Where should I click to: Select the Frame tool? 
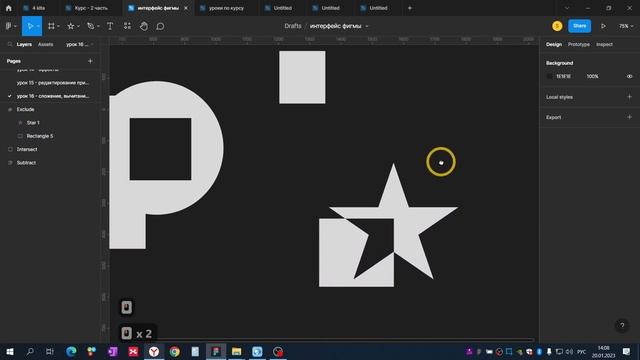coord(51,26)
